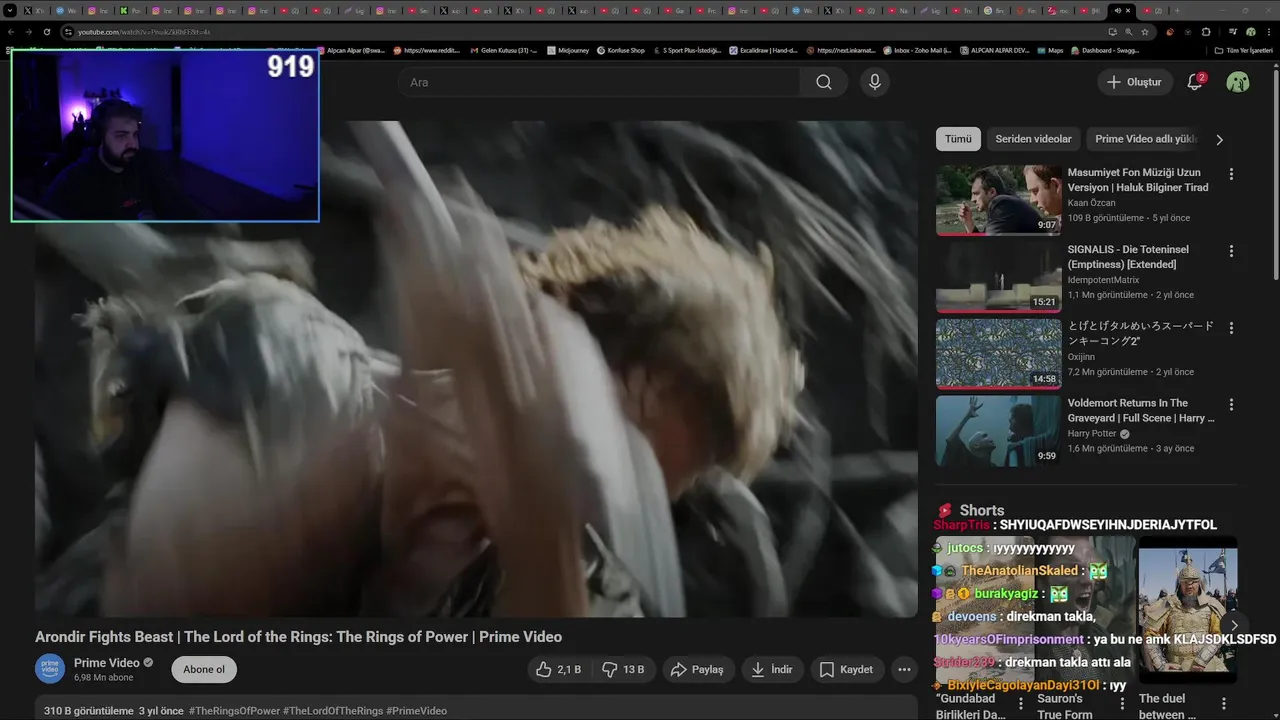Open the Konfuse Shop bookmark

click(x=621, y=50)
